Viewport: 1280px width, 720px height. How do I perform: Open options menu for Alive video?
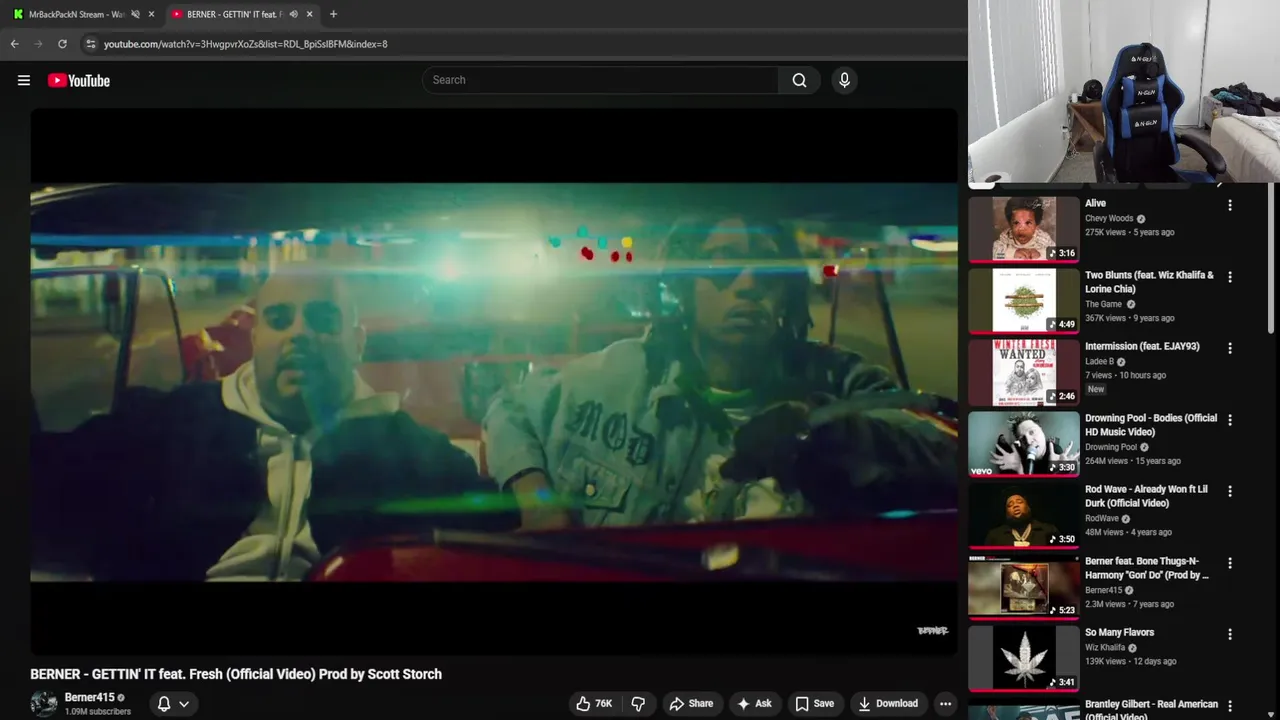1230,205
